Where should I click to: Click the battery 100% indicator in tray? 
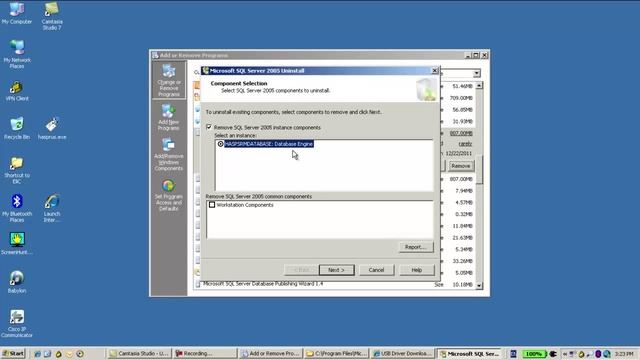533,354
